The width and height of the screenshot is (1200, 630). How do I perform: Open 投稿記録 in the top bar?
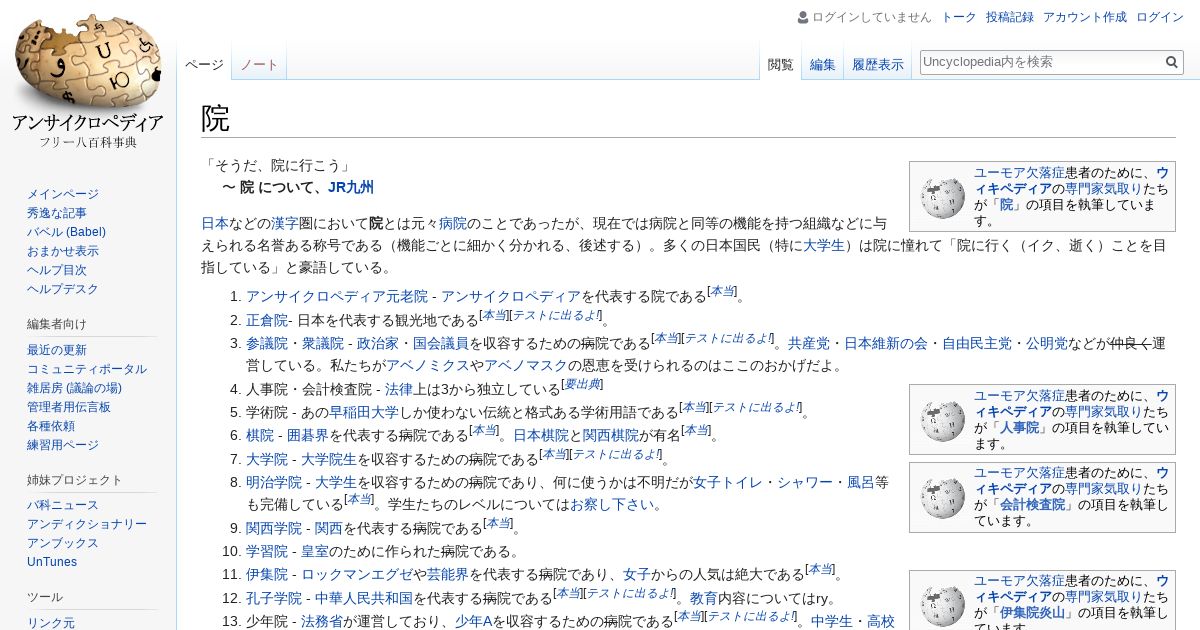click(x=1010, y=17)
